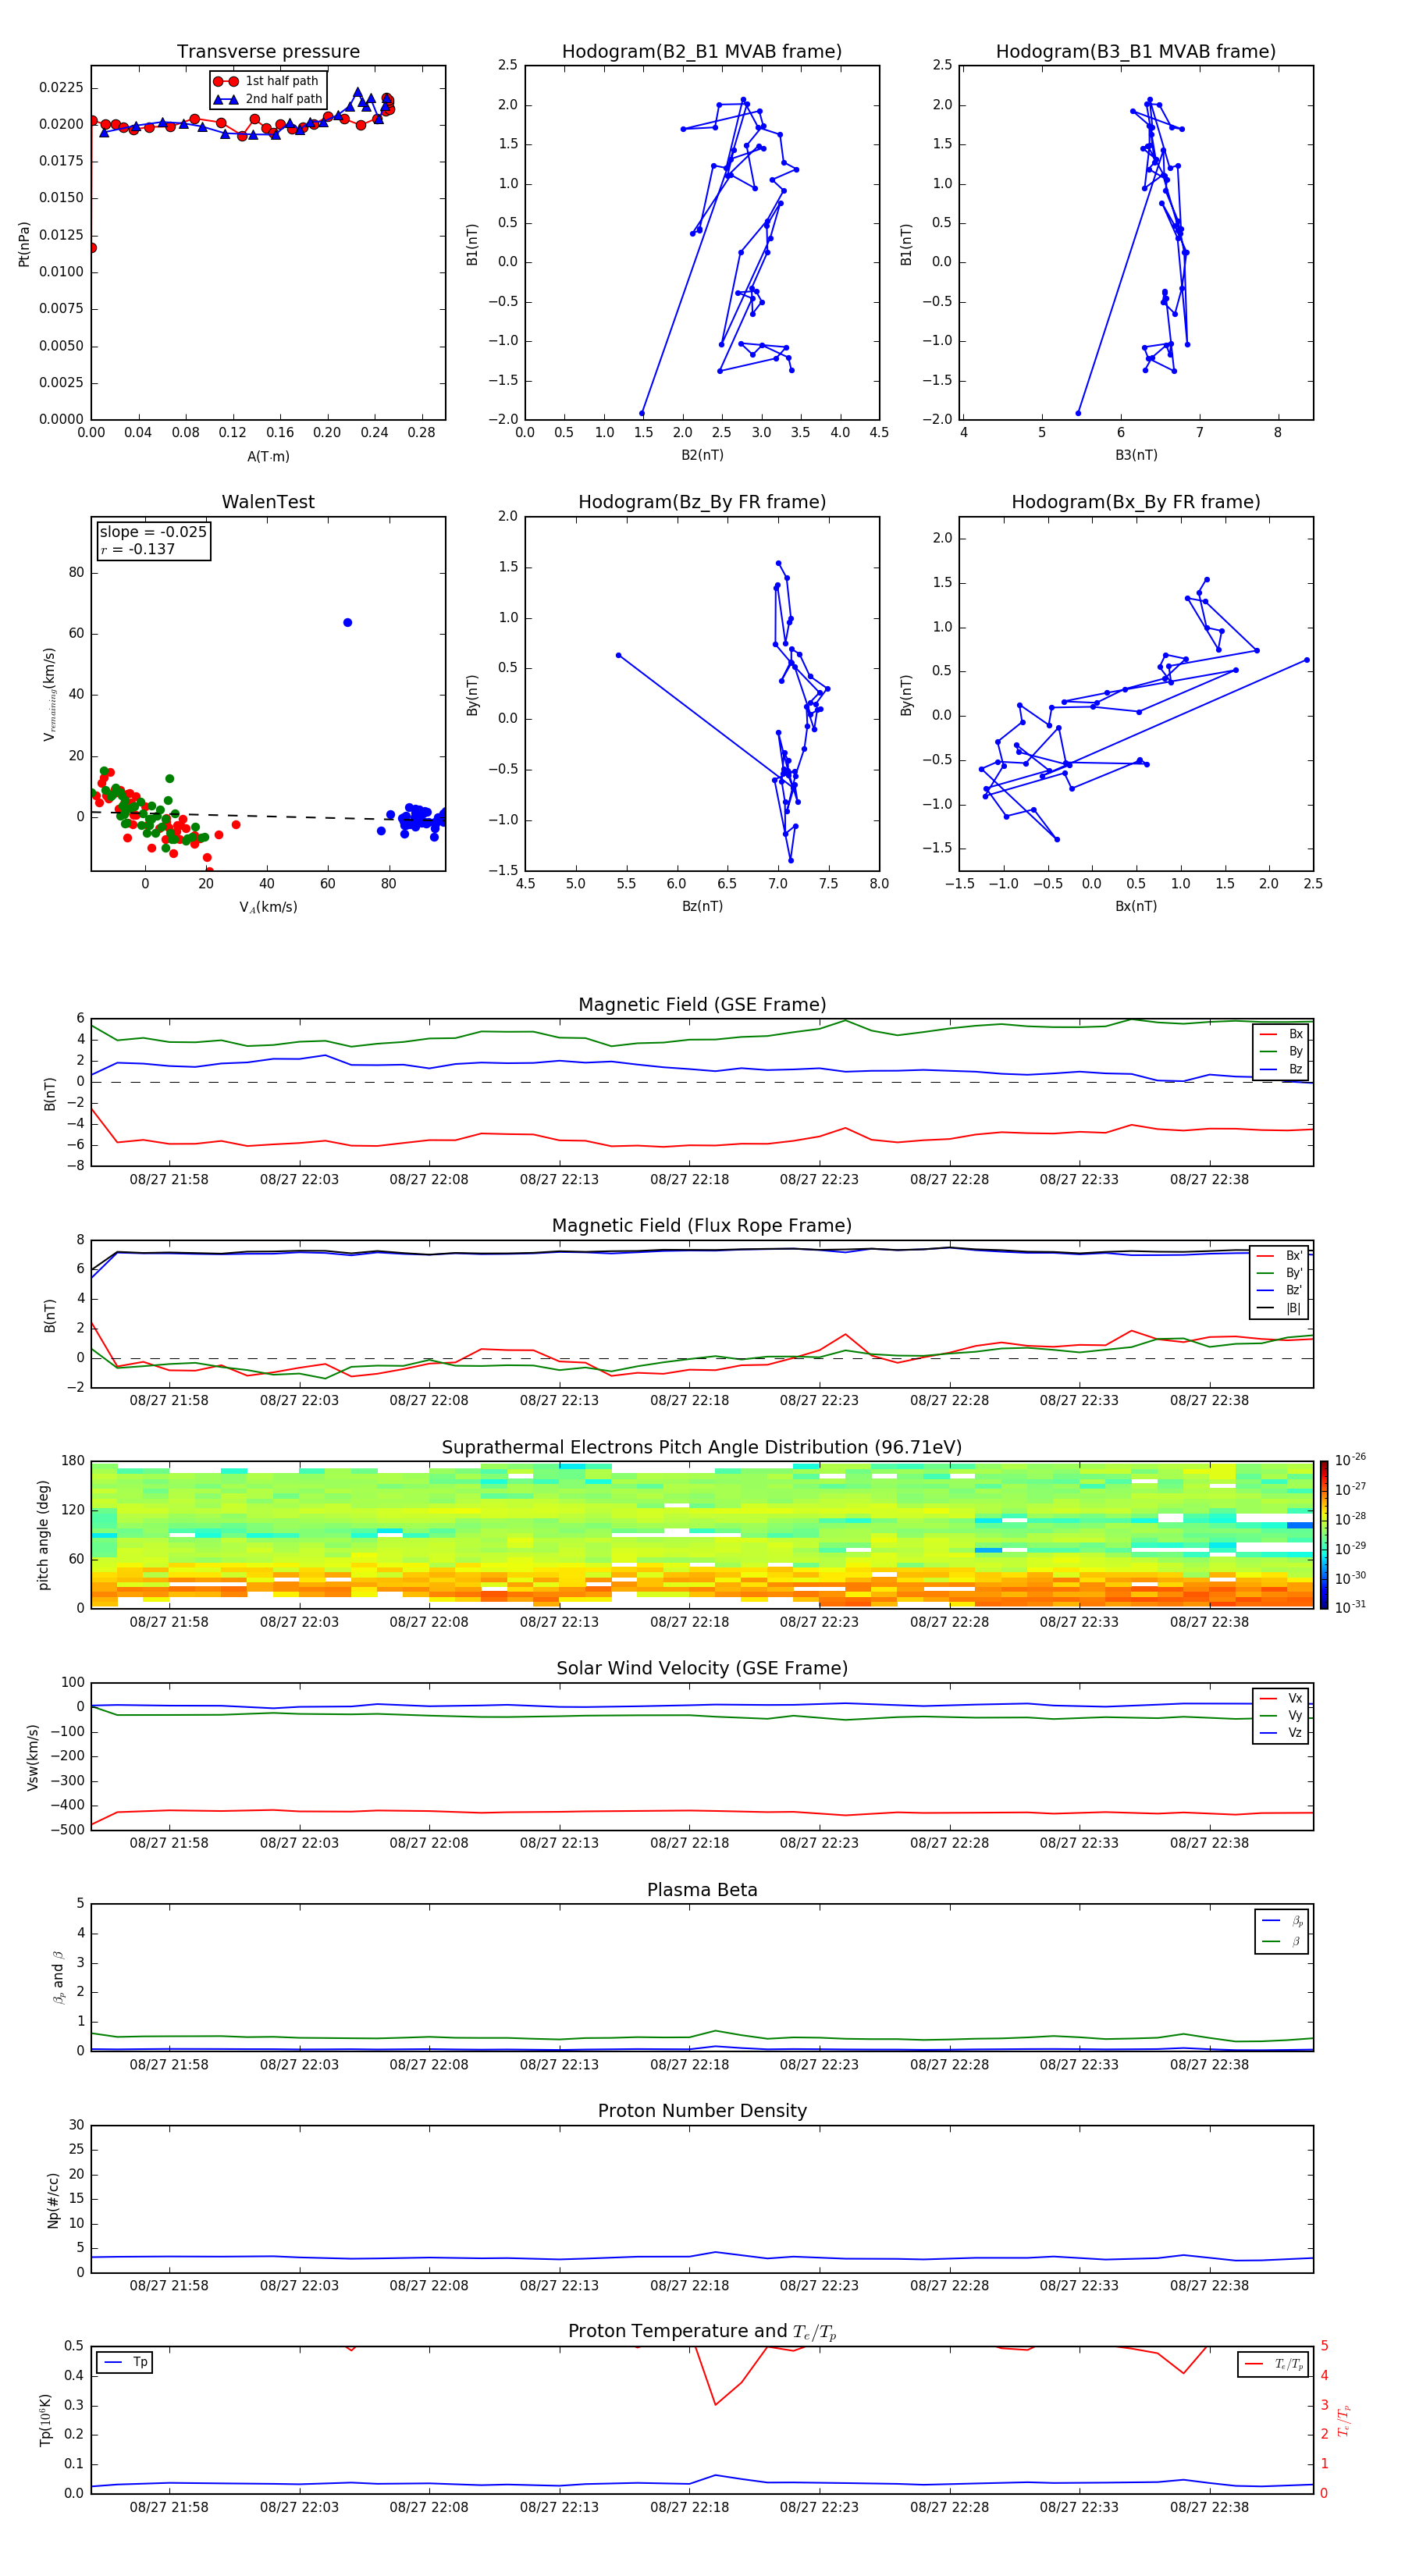This screenshot has height=2576, width=1405.
Task: Select the '2nd half path' legend entry
Action: click(x=267, y=99)
